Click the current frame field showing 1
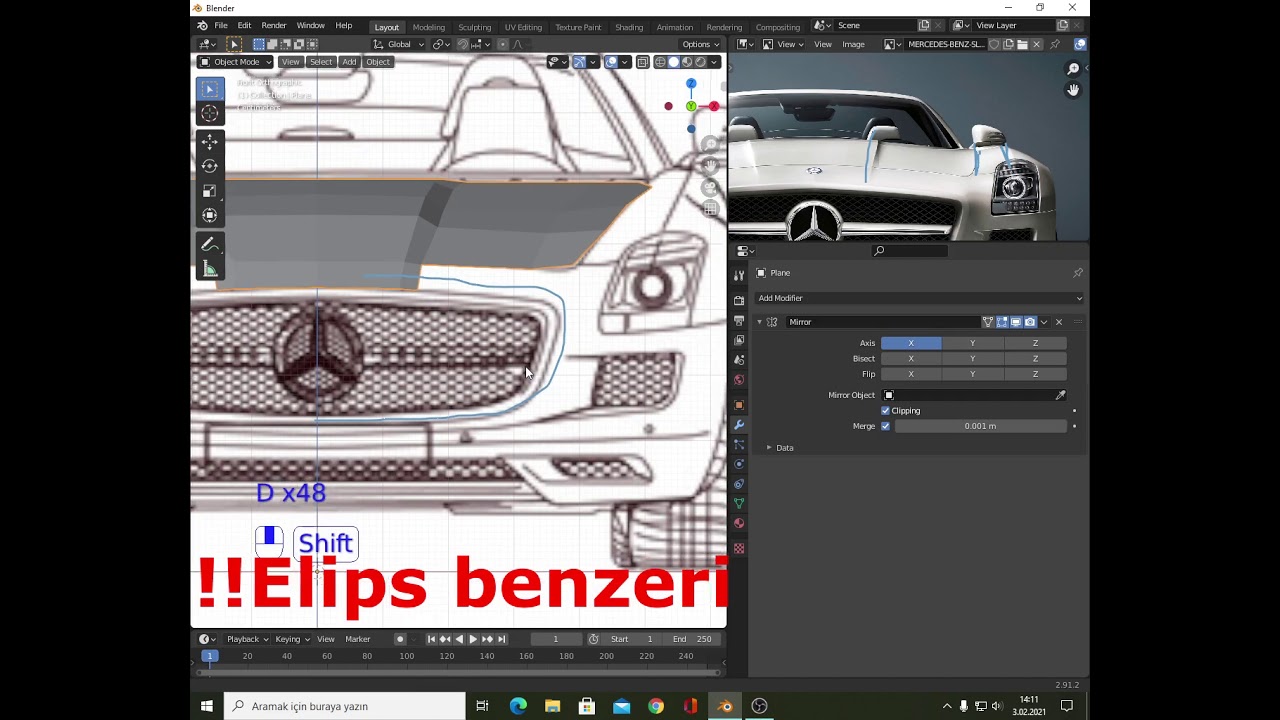This screenshot has width=1280, height=720. tap(556, 639)
